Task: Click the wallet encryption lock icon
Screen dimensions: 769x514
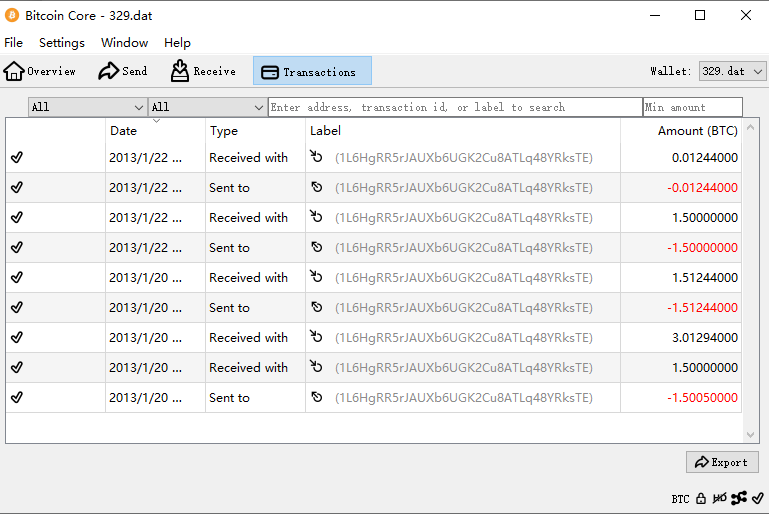Action: tap(701, 498)
